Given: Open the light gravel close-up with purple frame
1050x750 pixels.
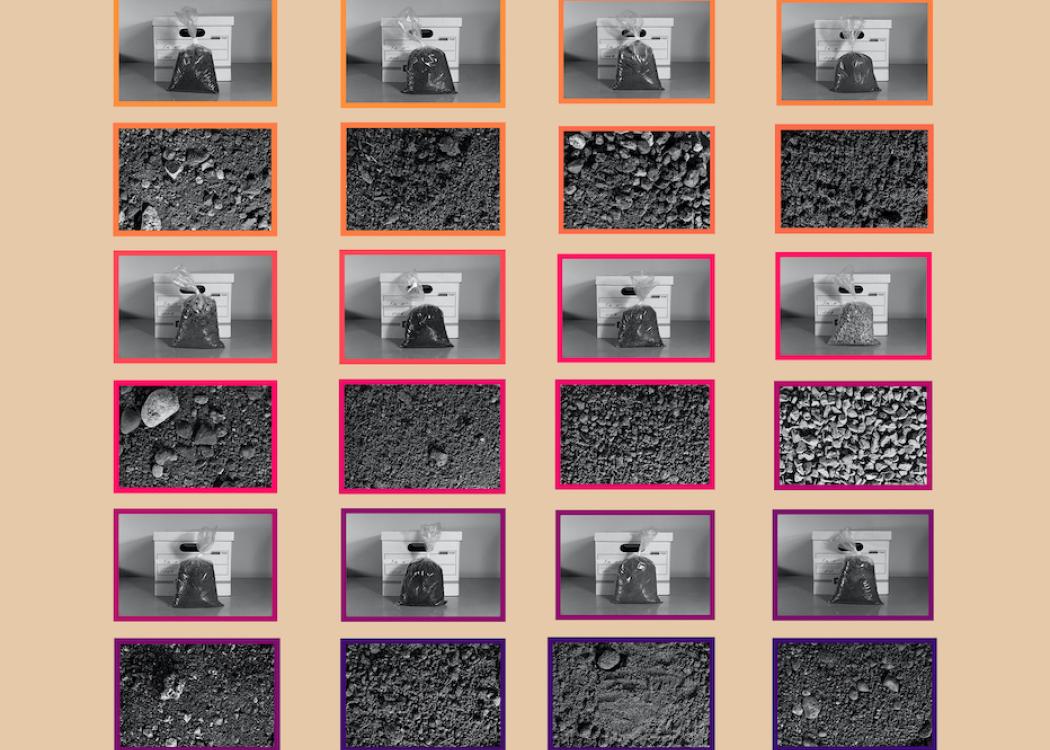Looking at the screenshot, I should tap(853, 435).
